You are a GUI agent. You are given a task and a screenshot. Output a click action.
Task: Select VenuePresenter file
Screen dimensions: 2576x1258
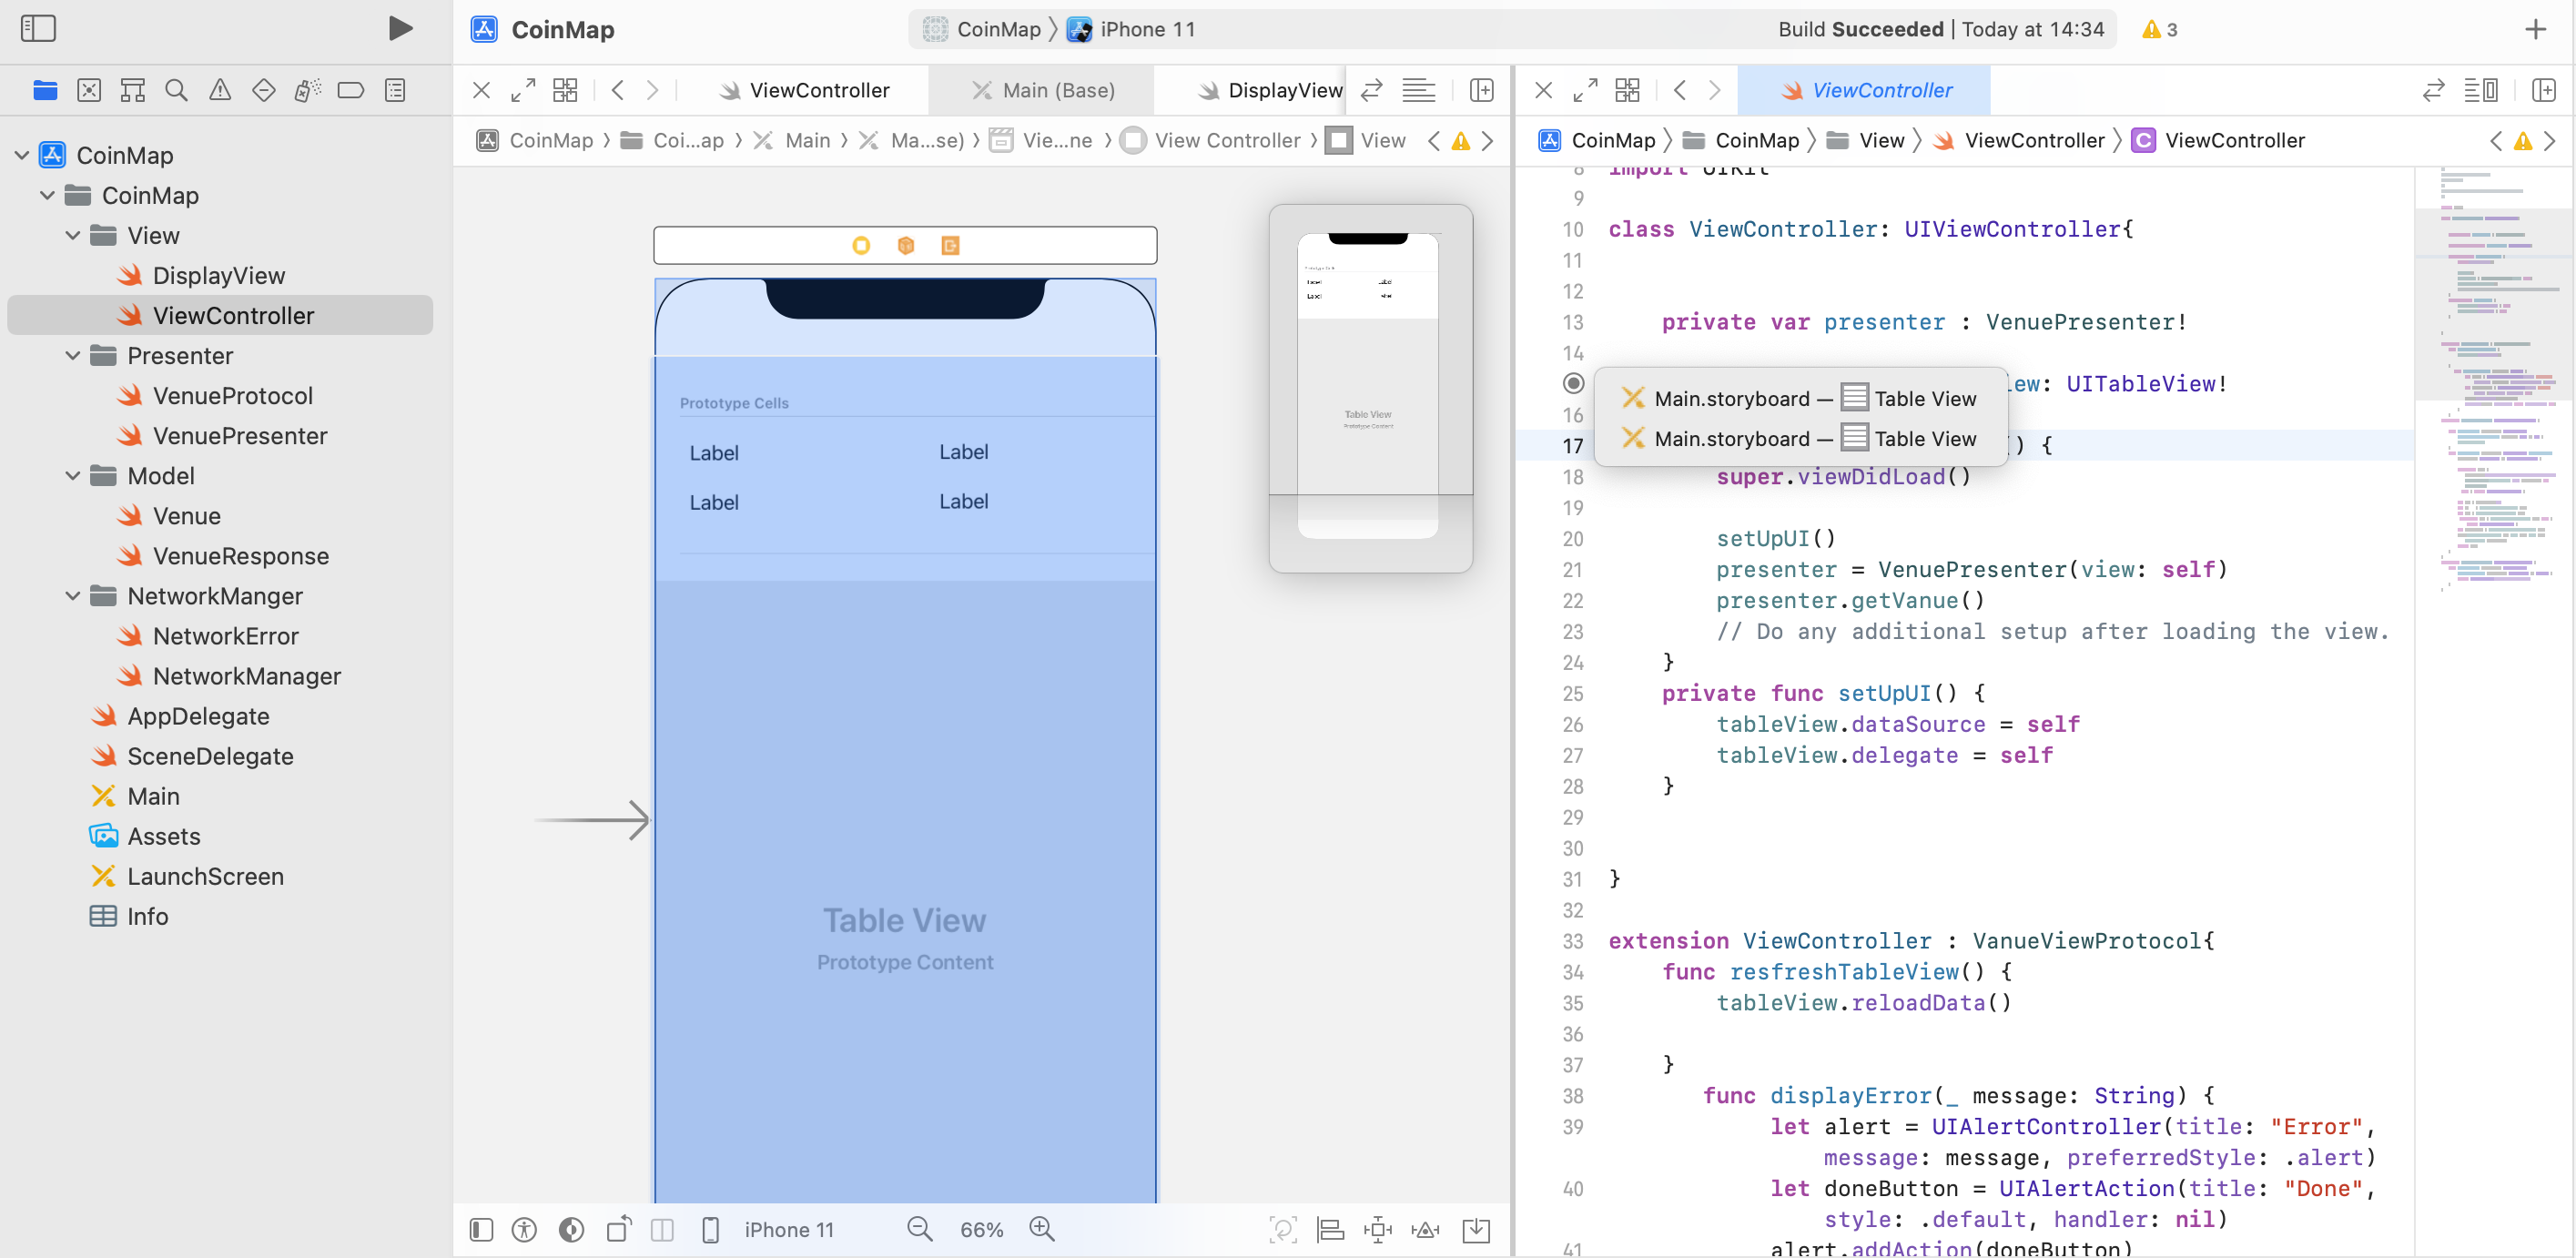click(240, 435)
